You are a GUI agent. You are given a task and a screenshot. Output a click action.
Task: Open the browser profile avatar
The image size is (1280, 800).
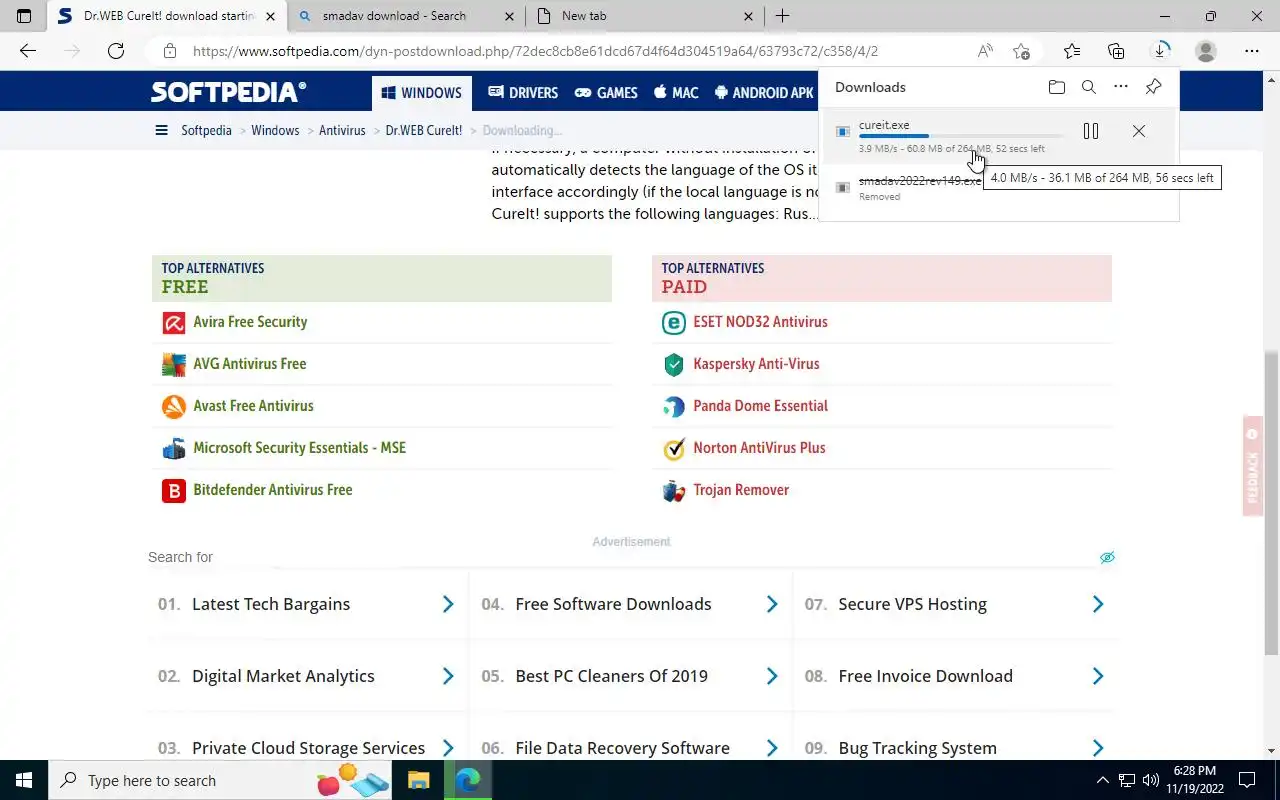click(1206, 51)
